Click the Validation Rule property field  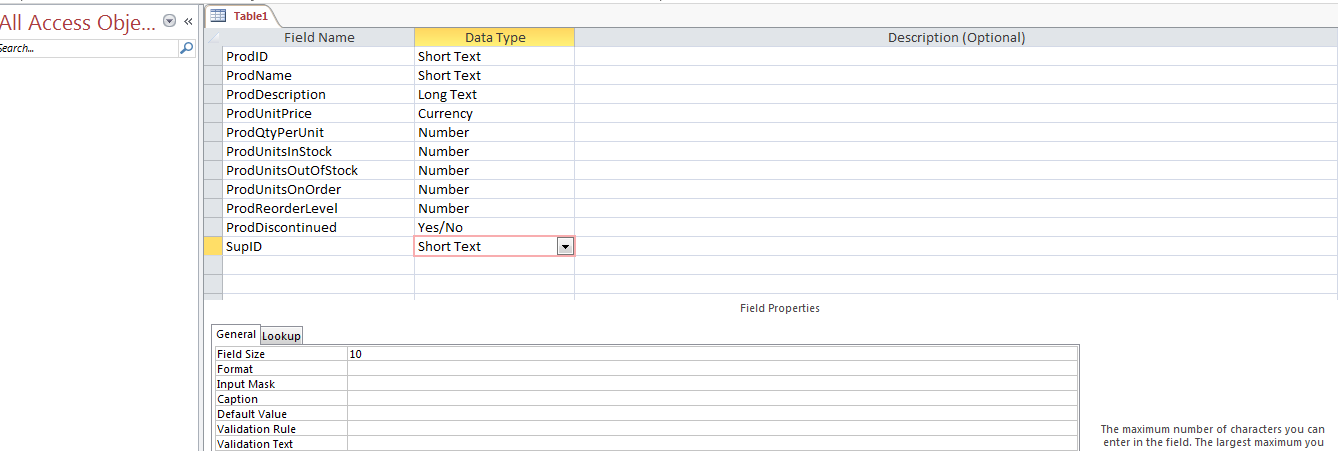712,429
